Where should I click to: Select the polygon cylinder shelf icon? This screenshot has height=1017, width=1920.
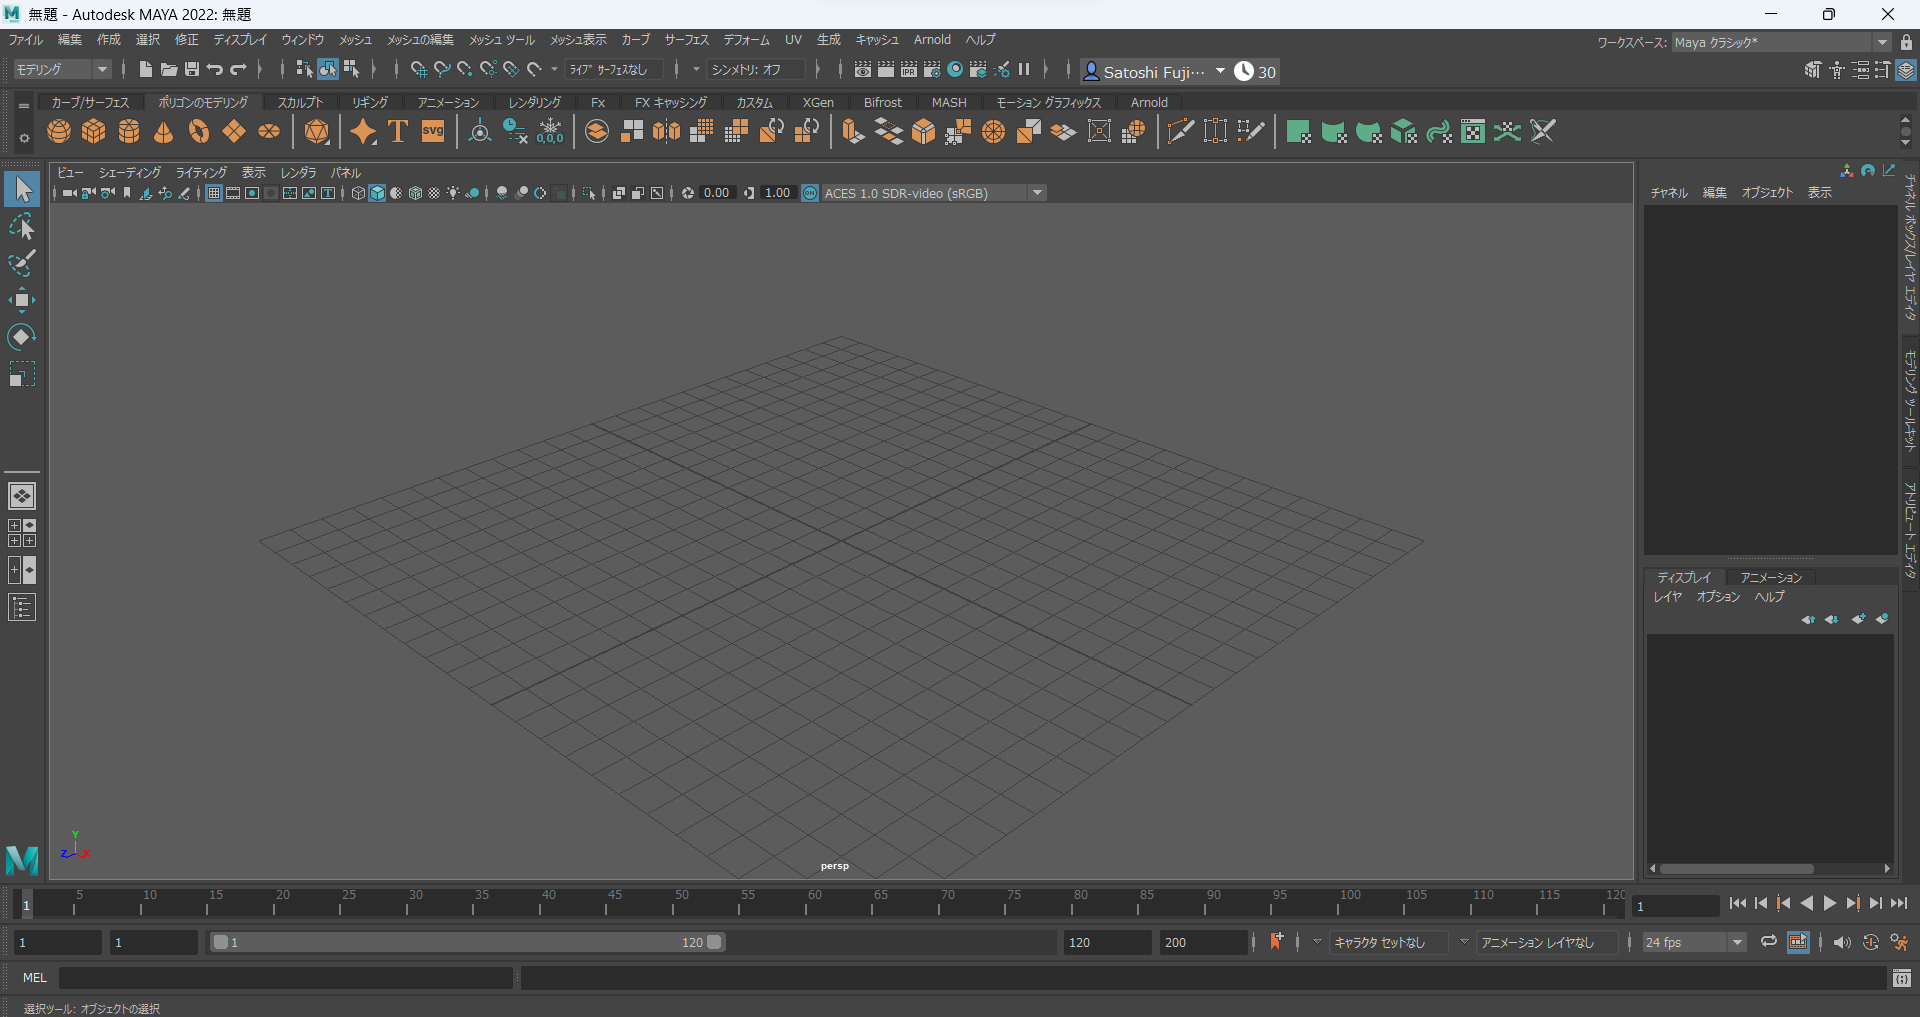click(128, 131)
